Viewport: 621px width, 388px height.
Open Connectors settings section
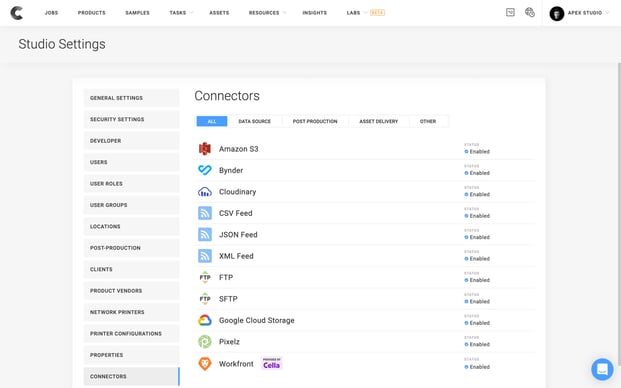coord(131,376)
